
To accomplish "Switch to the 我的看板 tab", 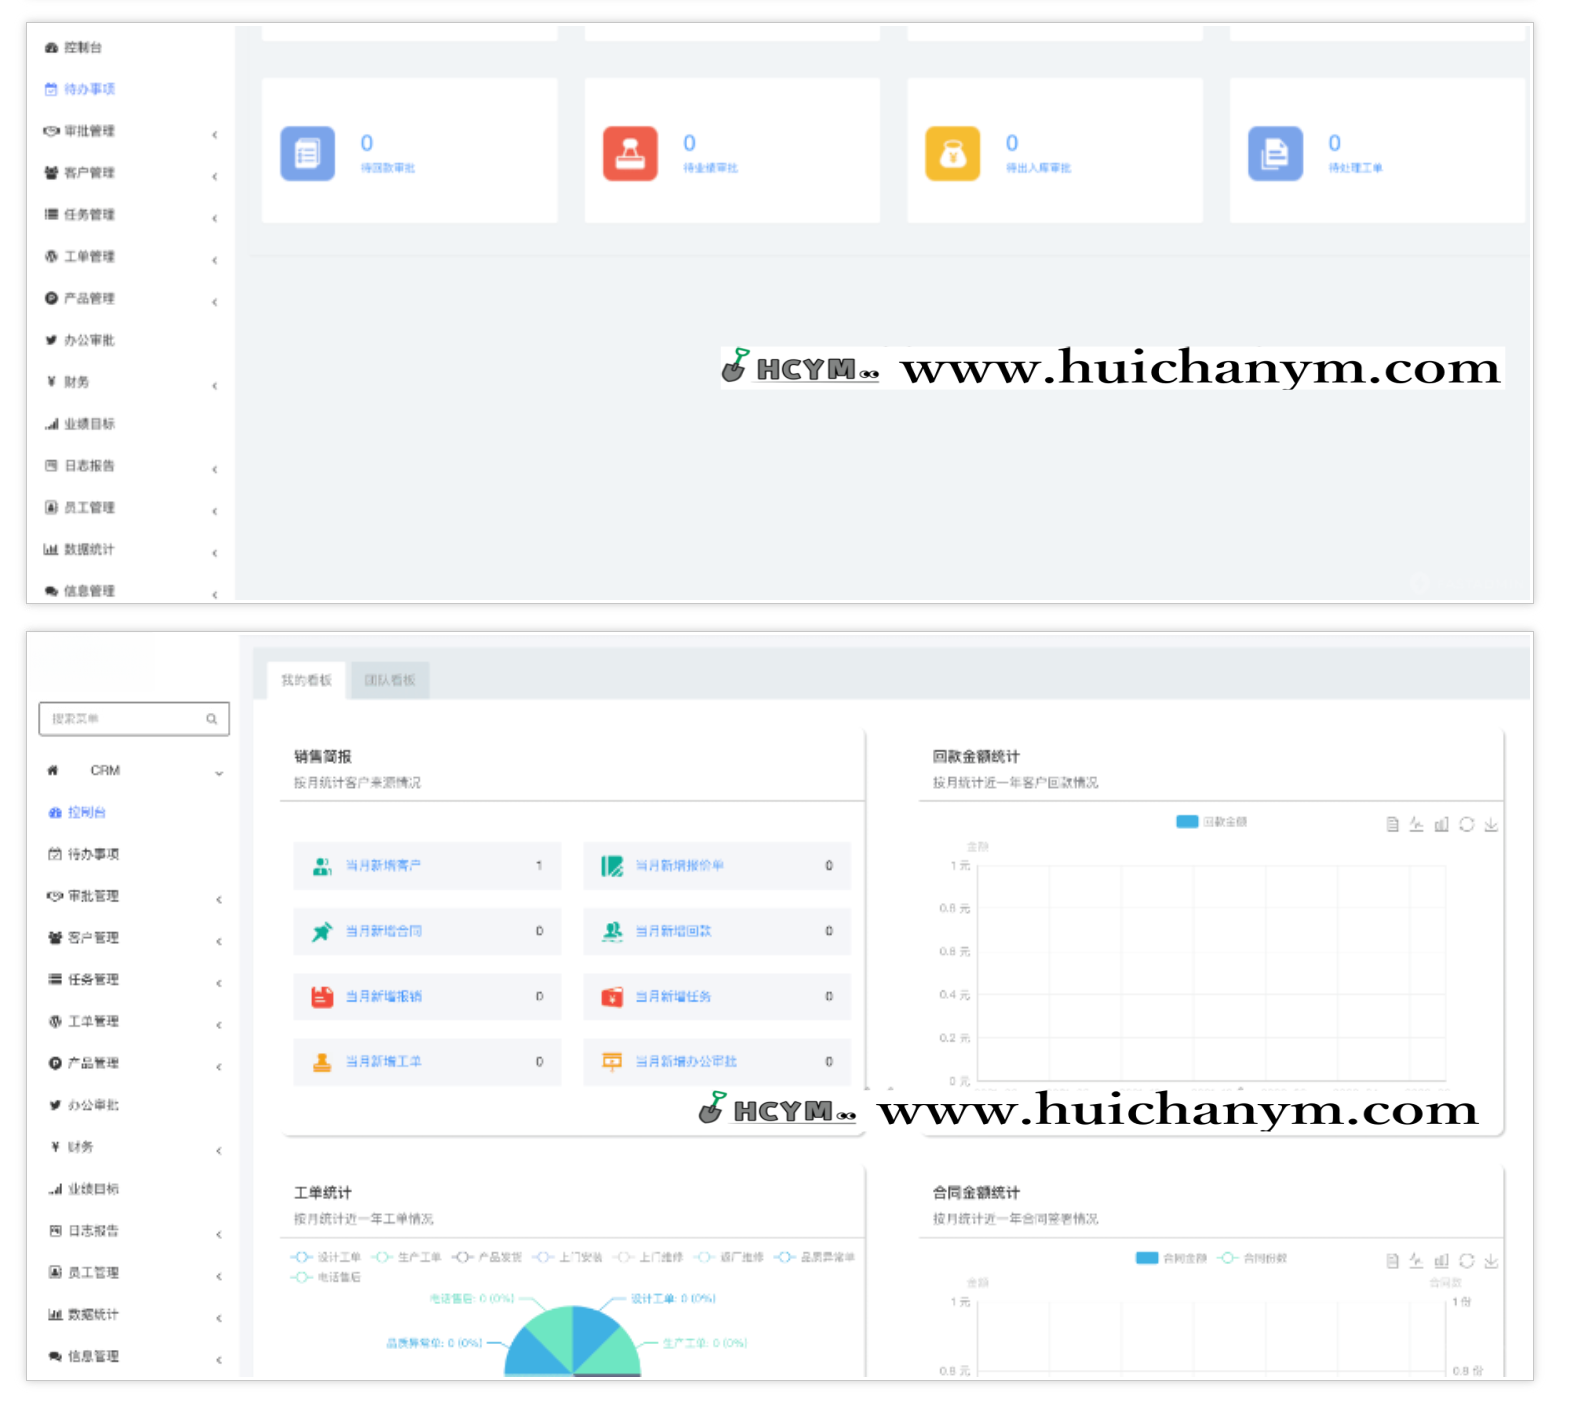I will coord(306,680).
